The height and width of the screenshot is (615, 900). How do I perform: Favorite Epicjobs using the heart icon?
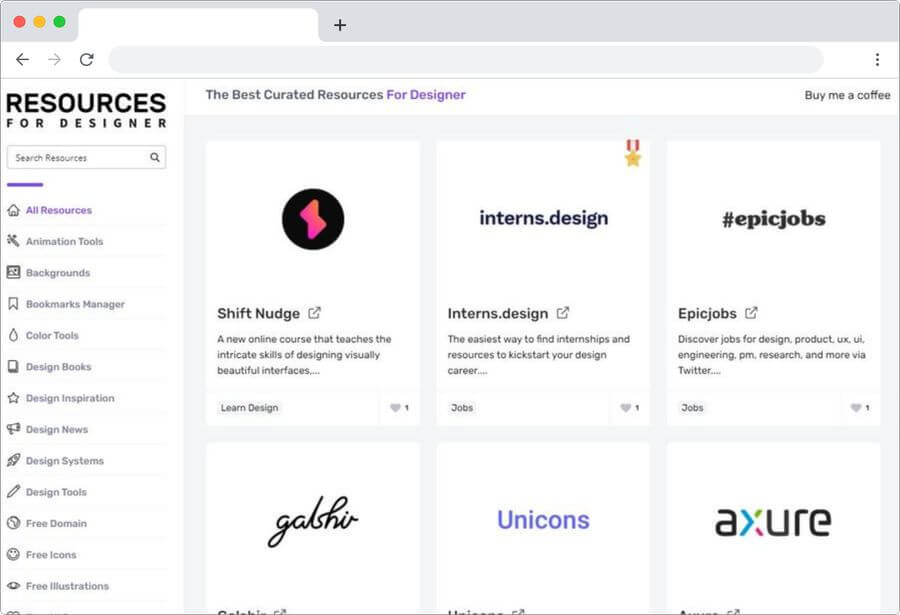pos(856,408)
